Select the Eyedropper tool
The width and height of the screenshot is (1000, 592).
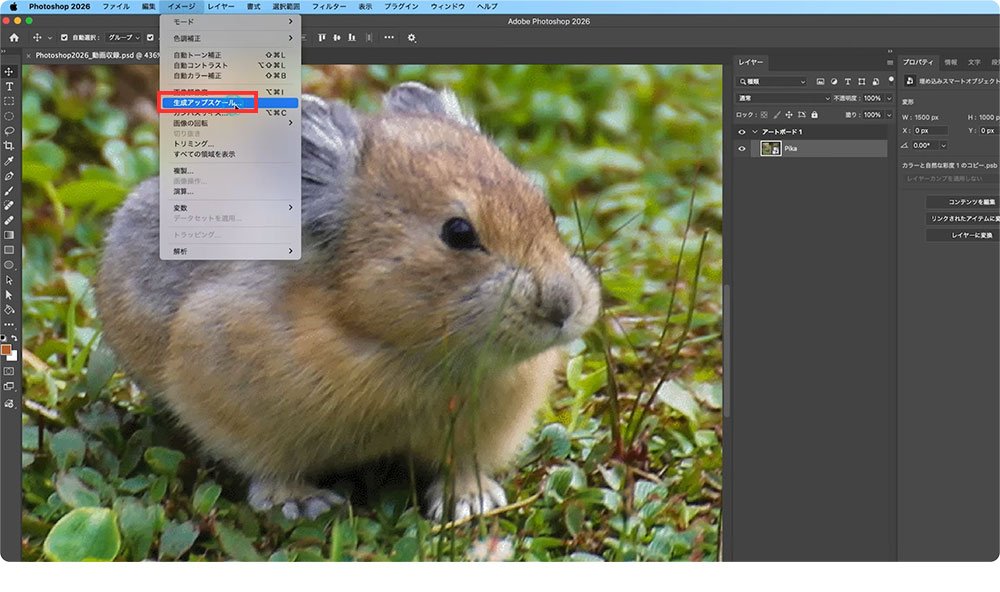click(x=9, y=161)
